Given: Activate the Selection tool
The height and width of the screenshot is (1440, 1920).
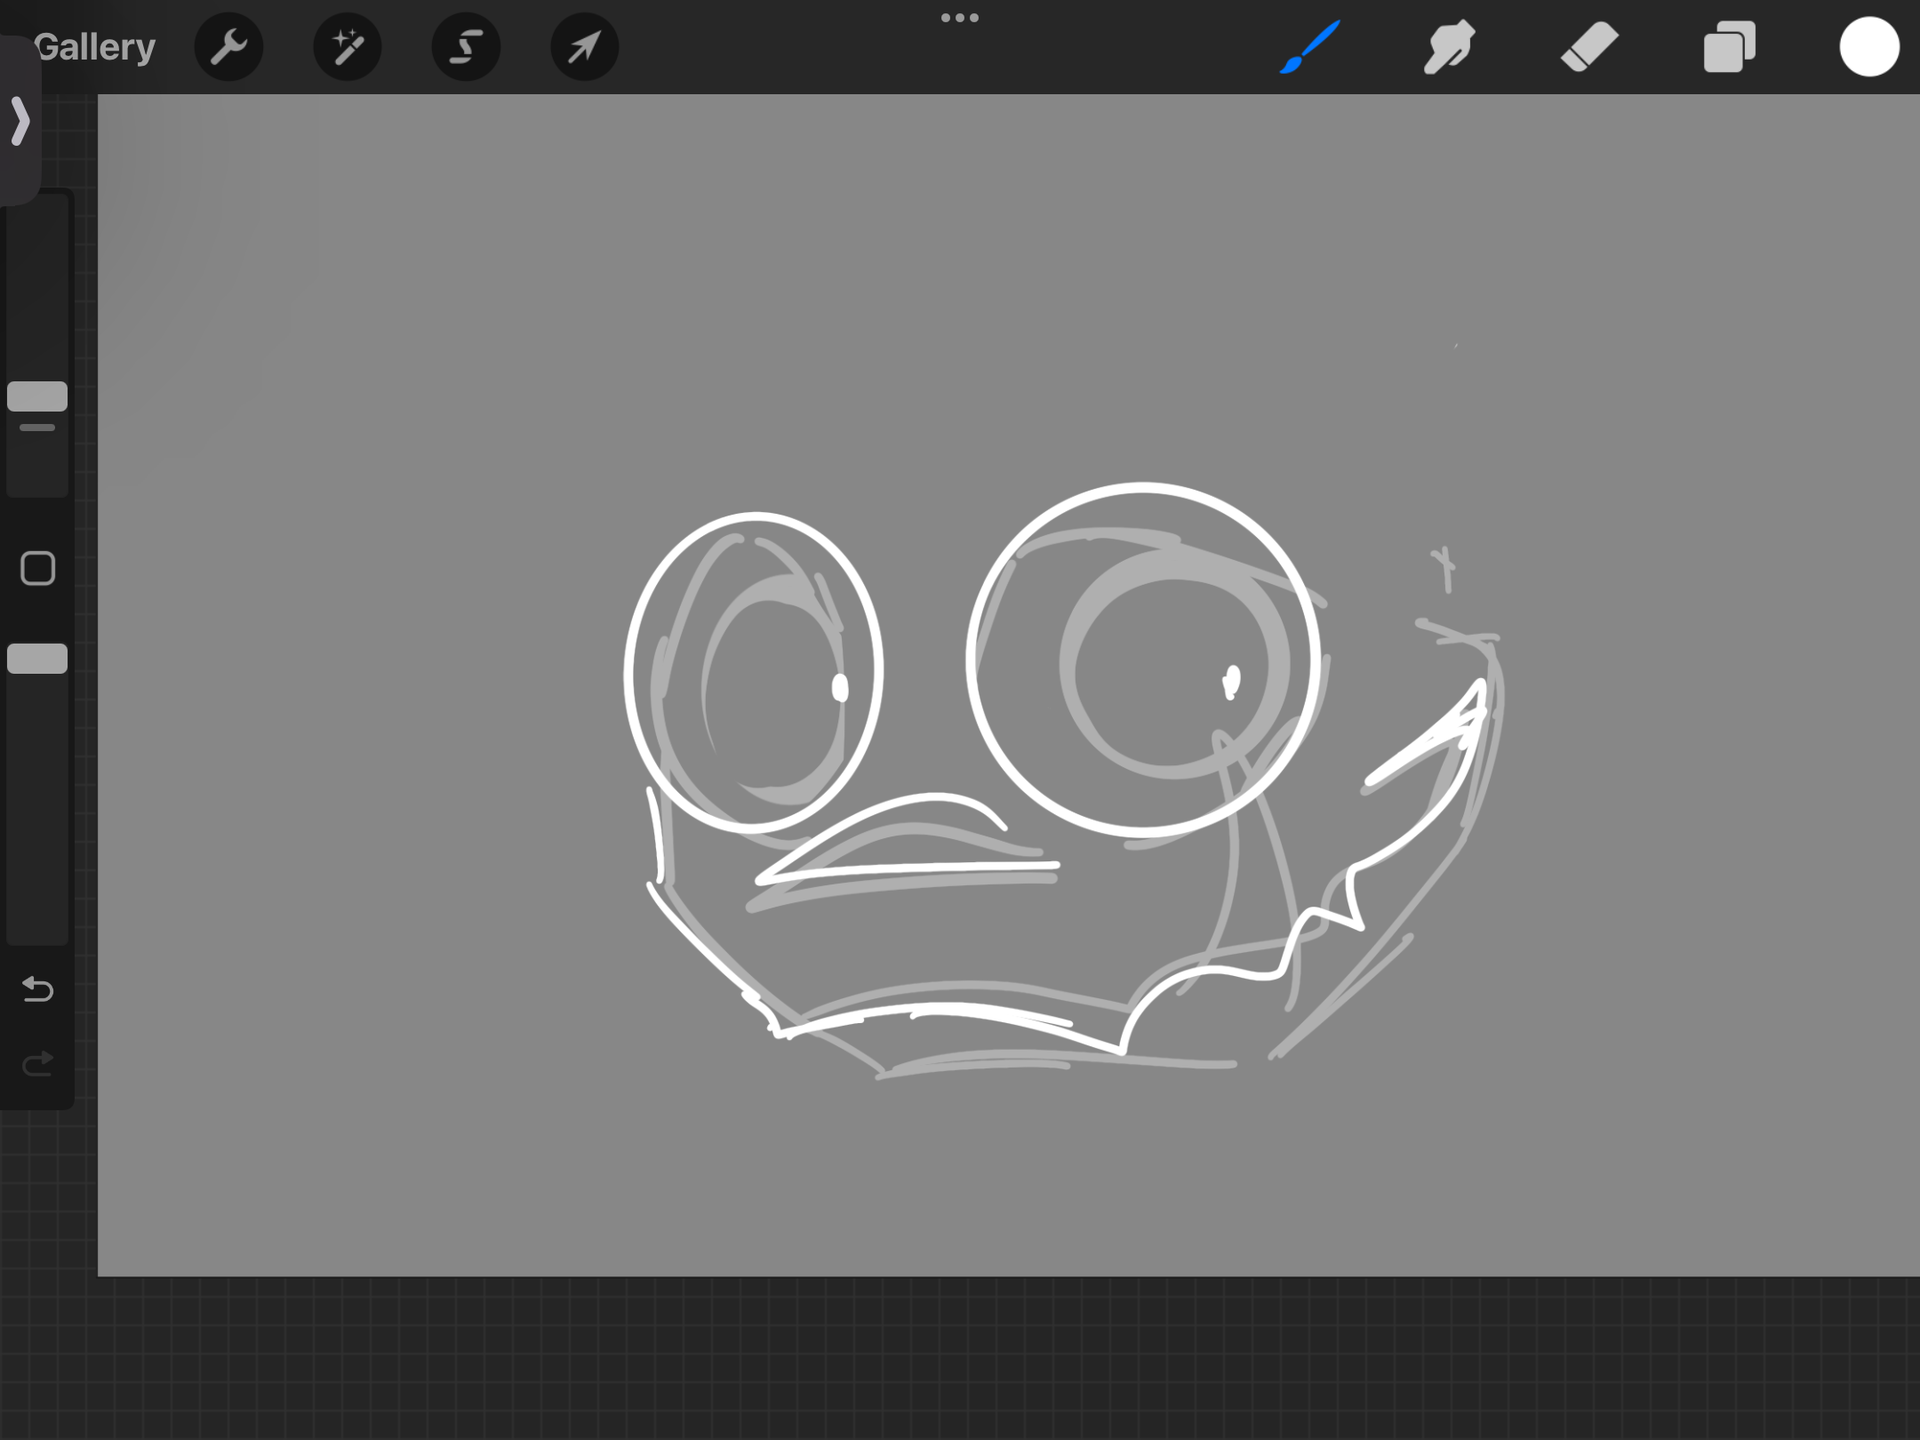Looking at the screenshot, I should coord(466,47).
